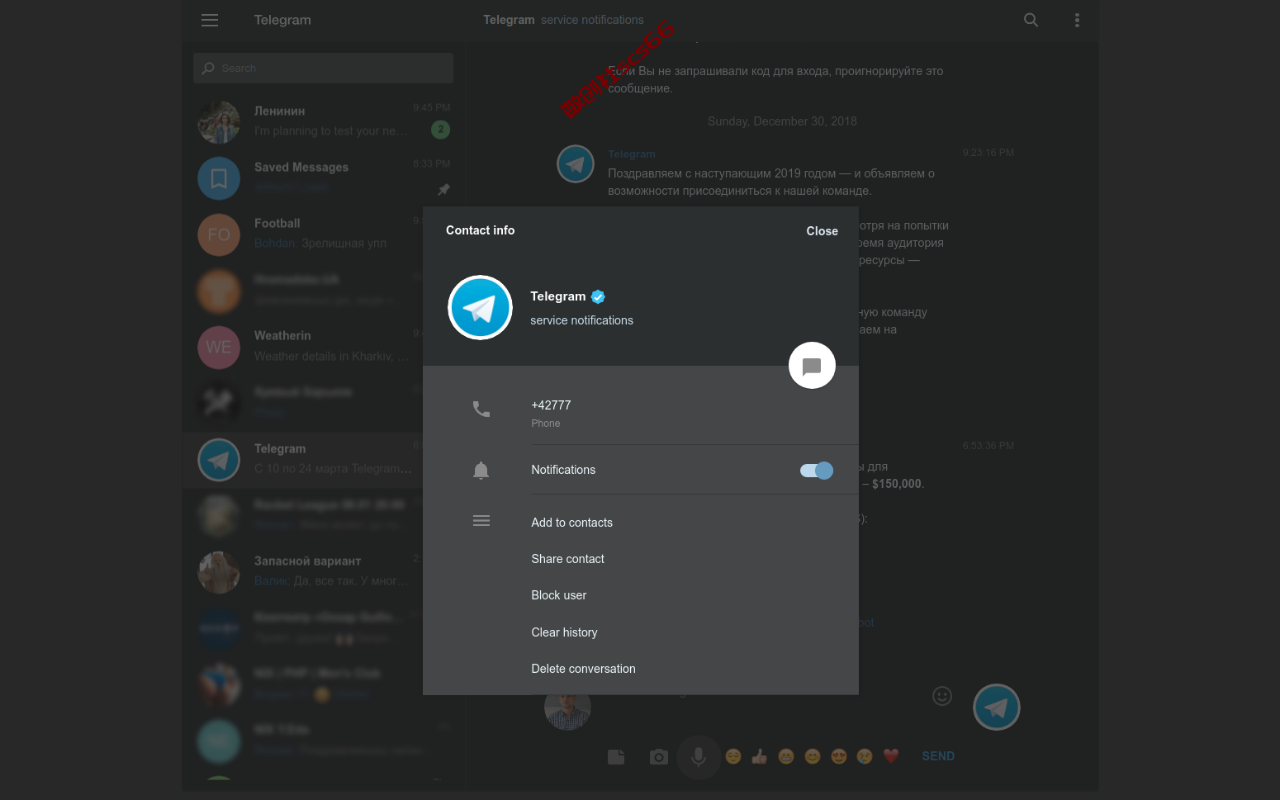Click the FO Football avatar
This screenshot has height=800, width=1280.
pos(219,235)
